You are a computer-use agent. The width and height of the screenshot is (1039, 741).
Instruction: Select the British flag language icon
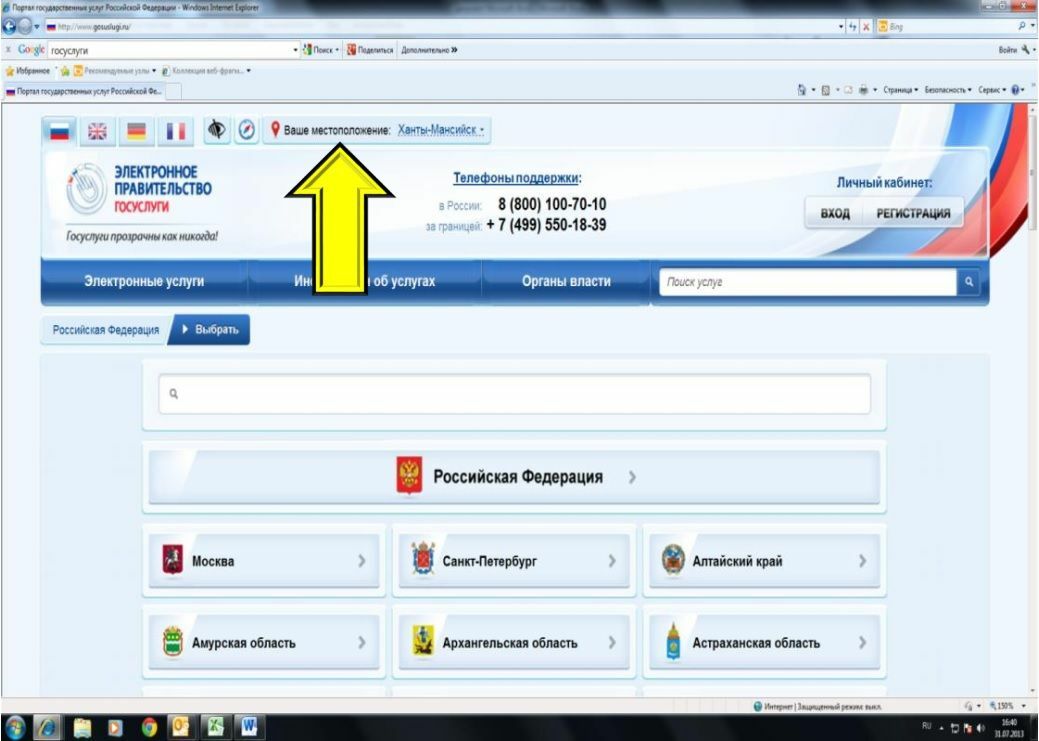97,131
